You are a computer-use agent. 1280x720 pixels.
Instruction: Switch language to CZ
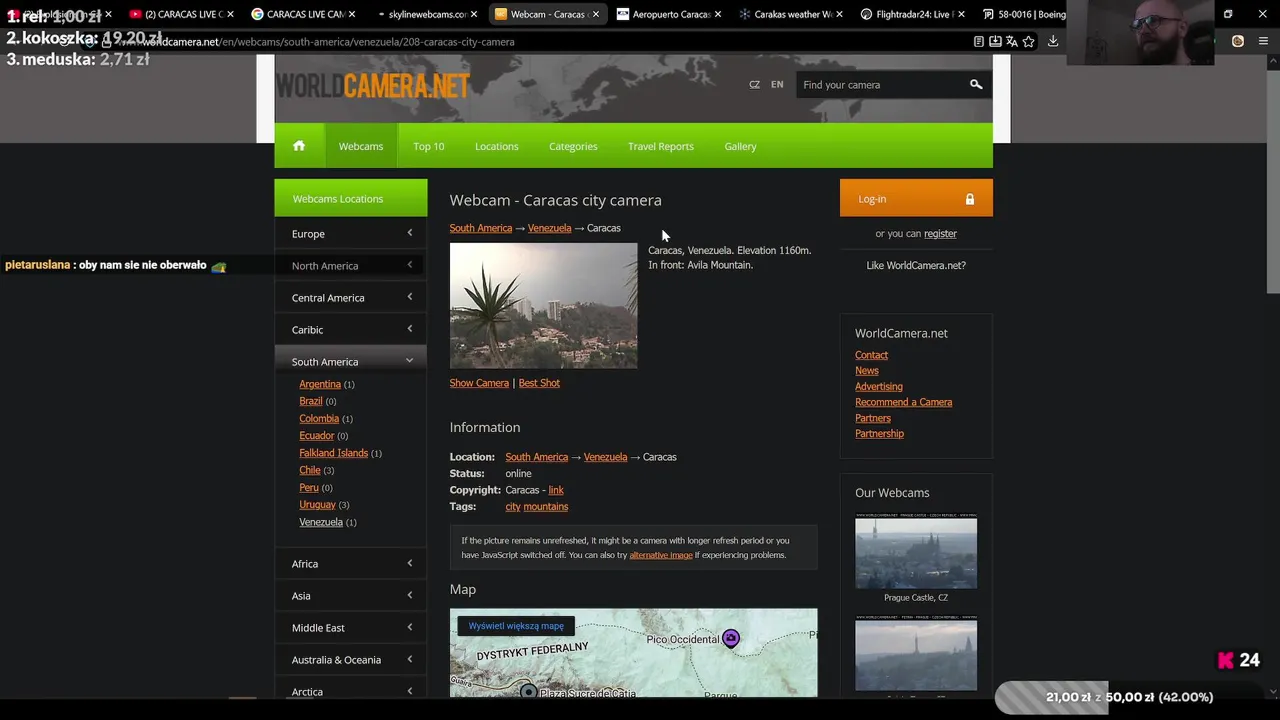click(x=755, y=85)
